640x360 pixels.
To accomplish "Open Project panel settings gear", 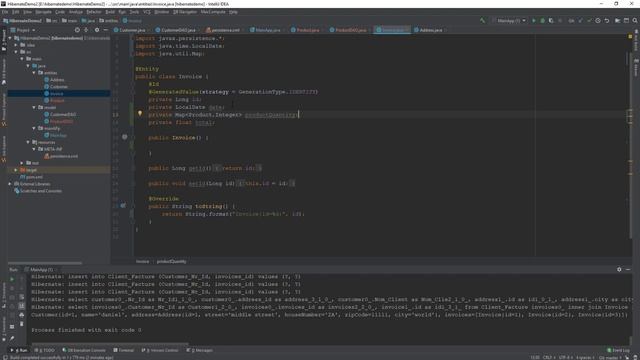I will coord(97,30).
